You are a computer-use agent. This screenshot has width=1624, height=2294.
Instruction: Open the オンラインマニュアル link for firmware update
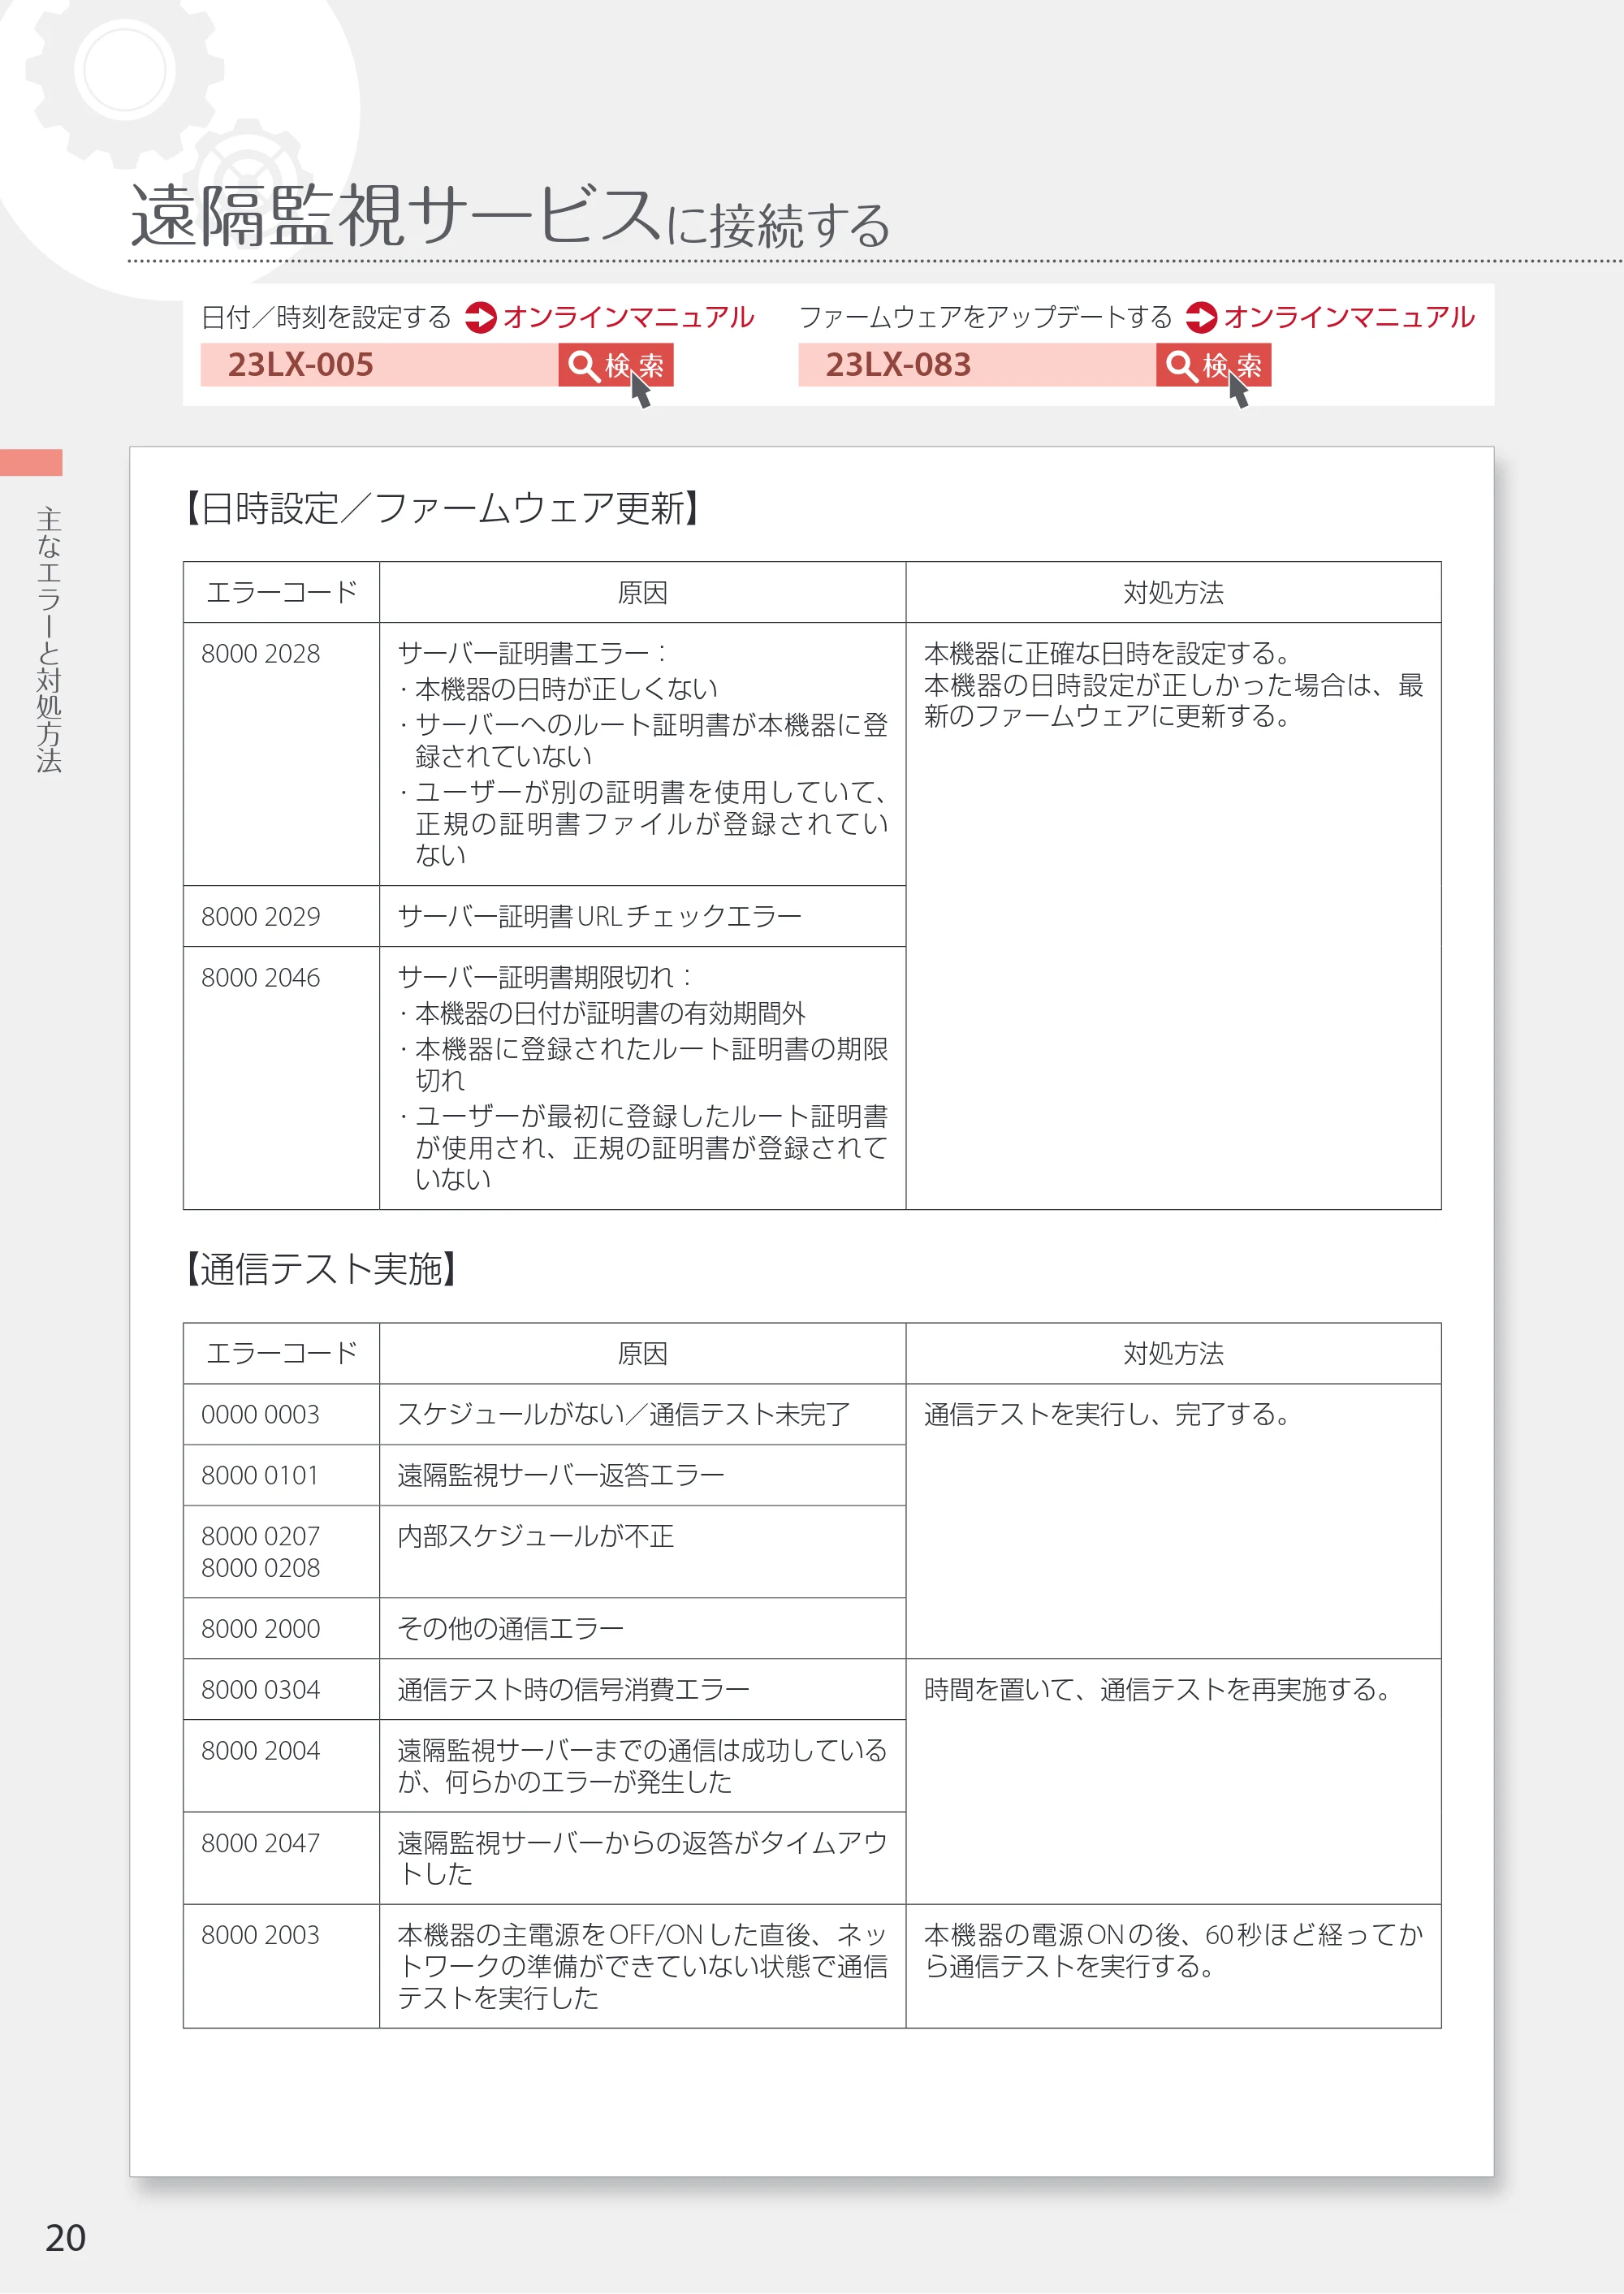coord(1348,317)
